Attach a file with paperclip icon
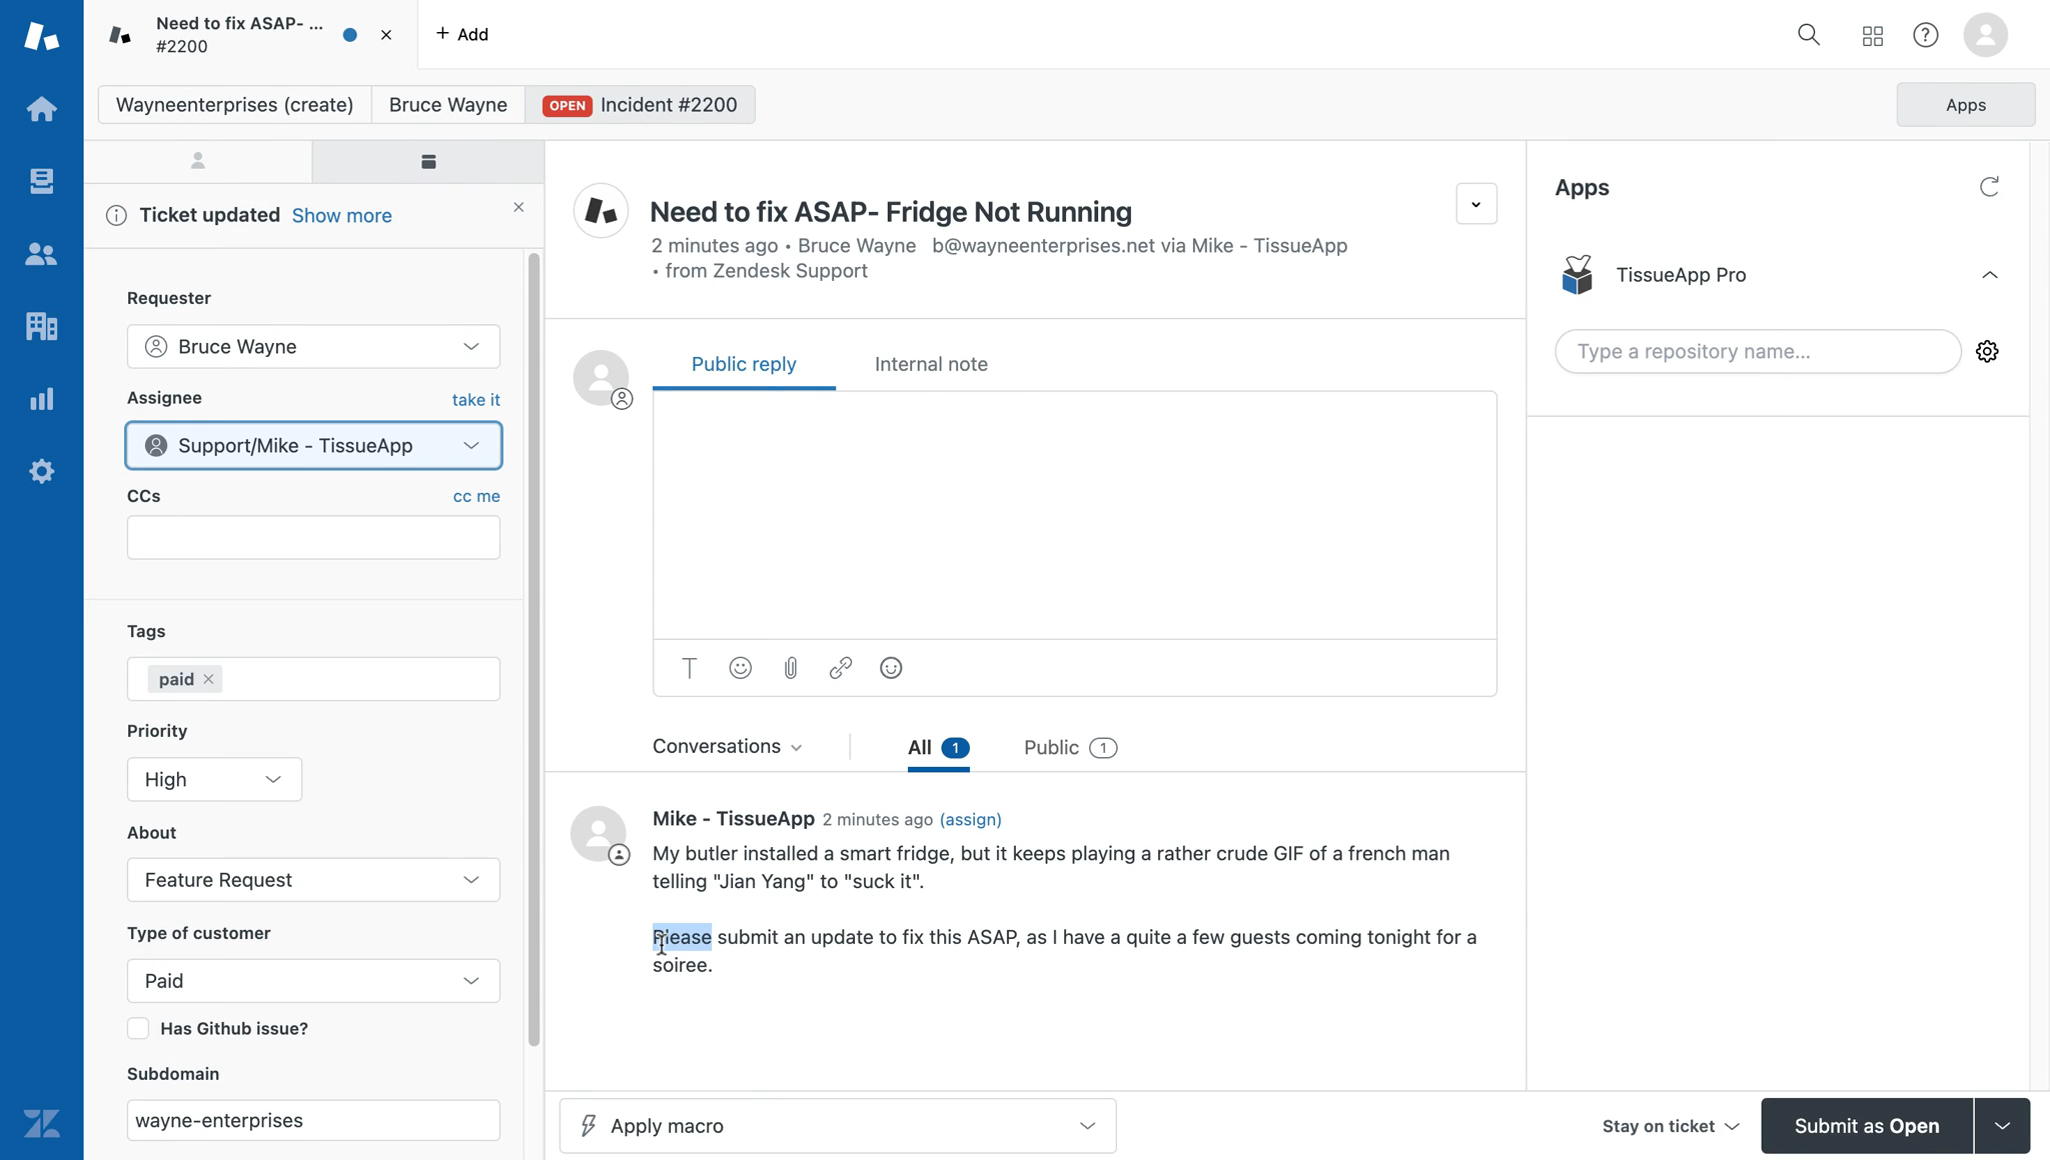The image size is (2050, 1160). point(790,668)
